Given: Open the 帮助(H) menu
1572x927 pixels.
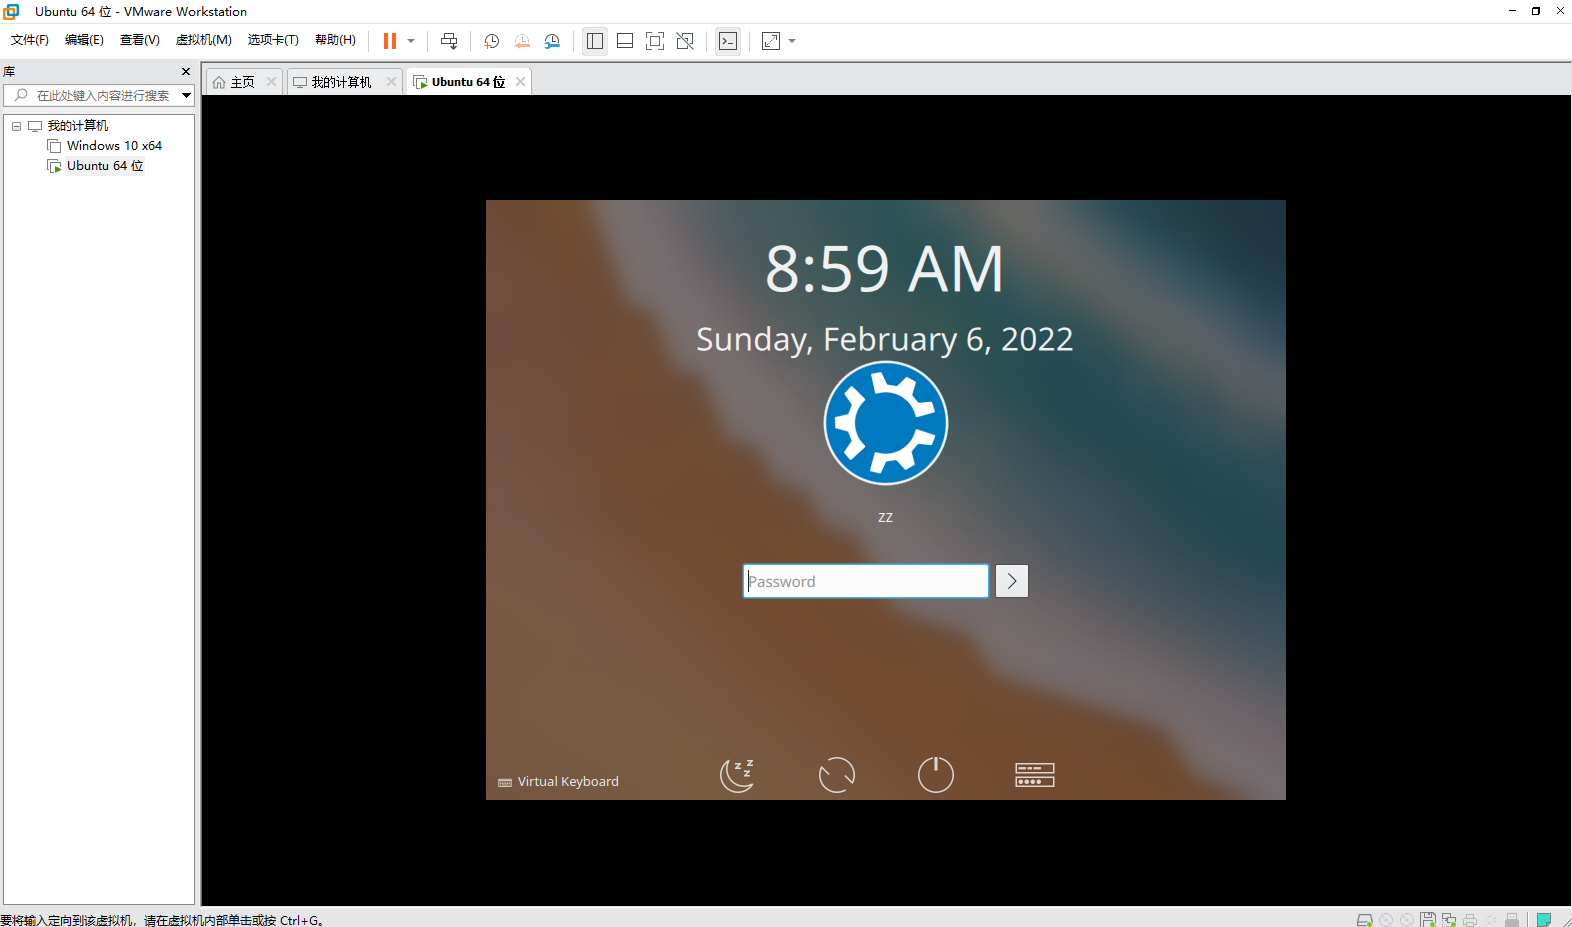Looking at the screenshot, I should coord(335,40).
